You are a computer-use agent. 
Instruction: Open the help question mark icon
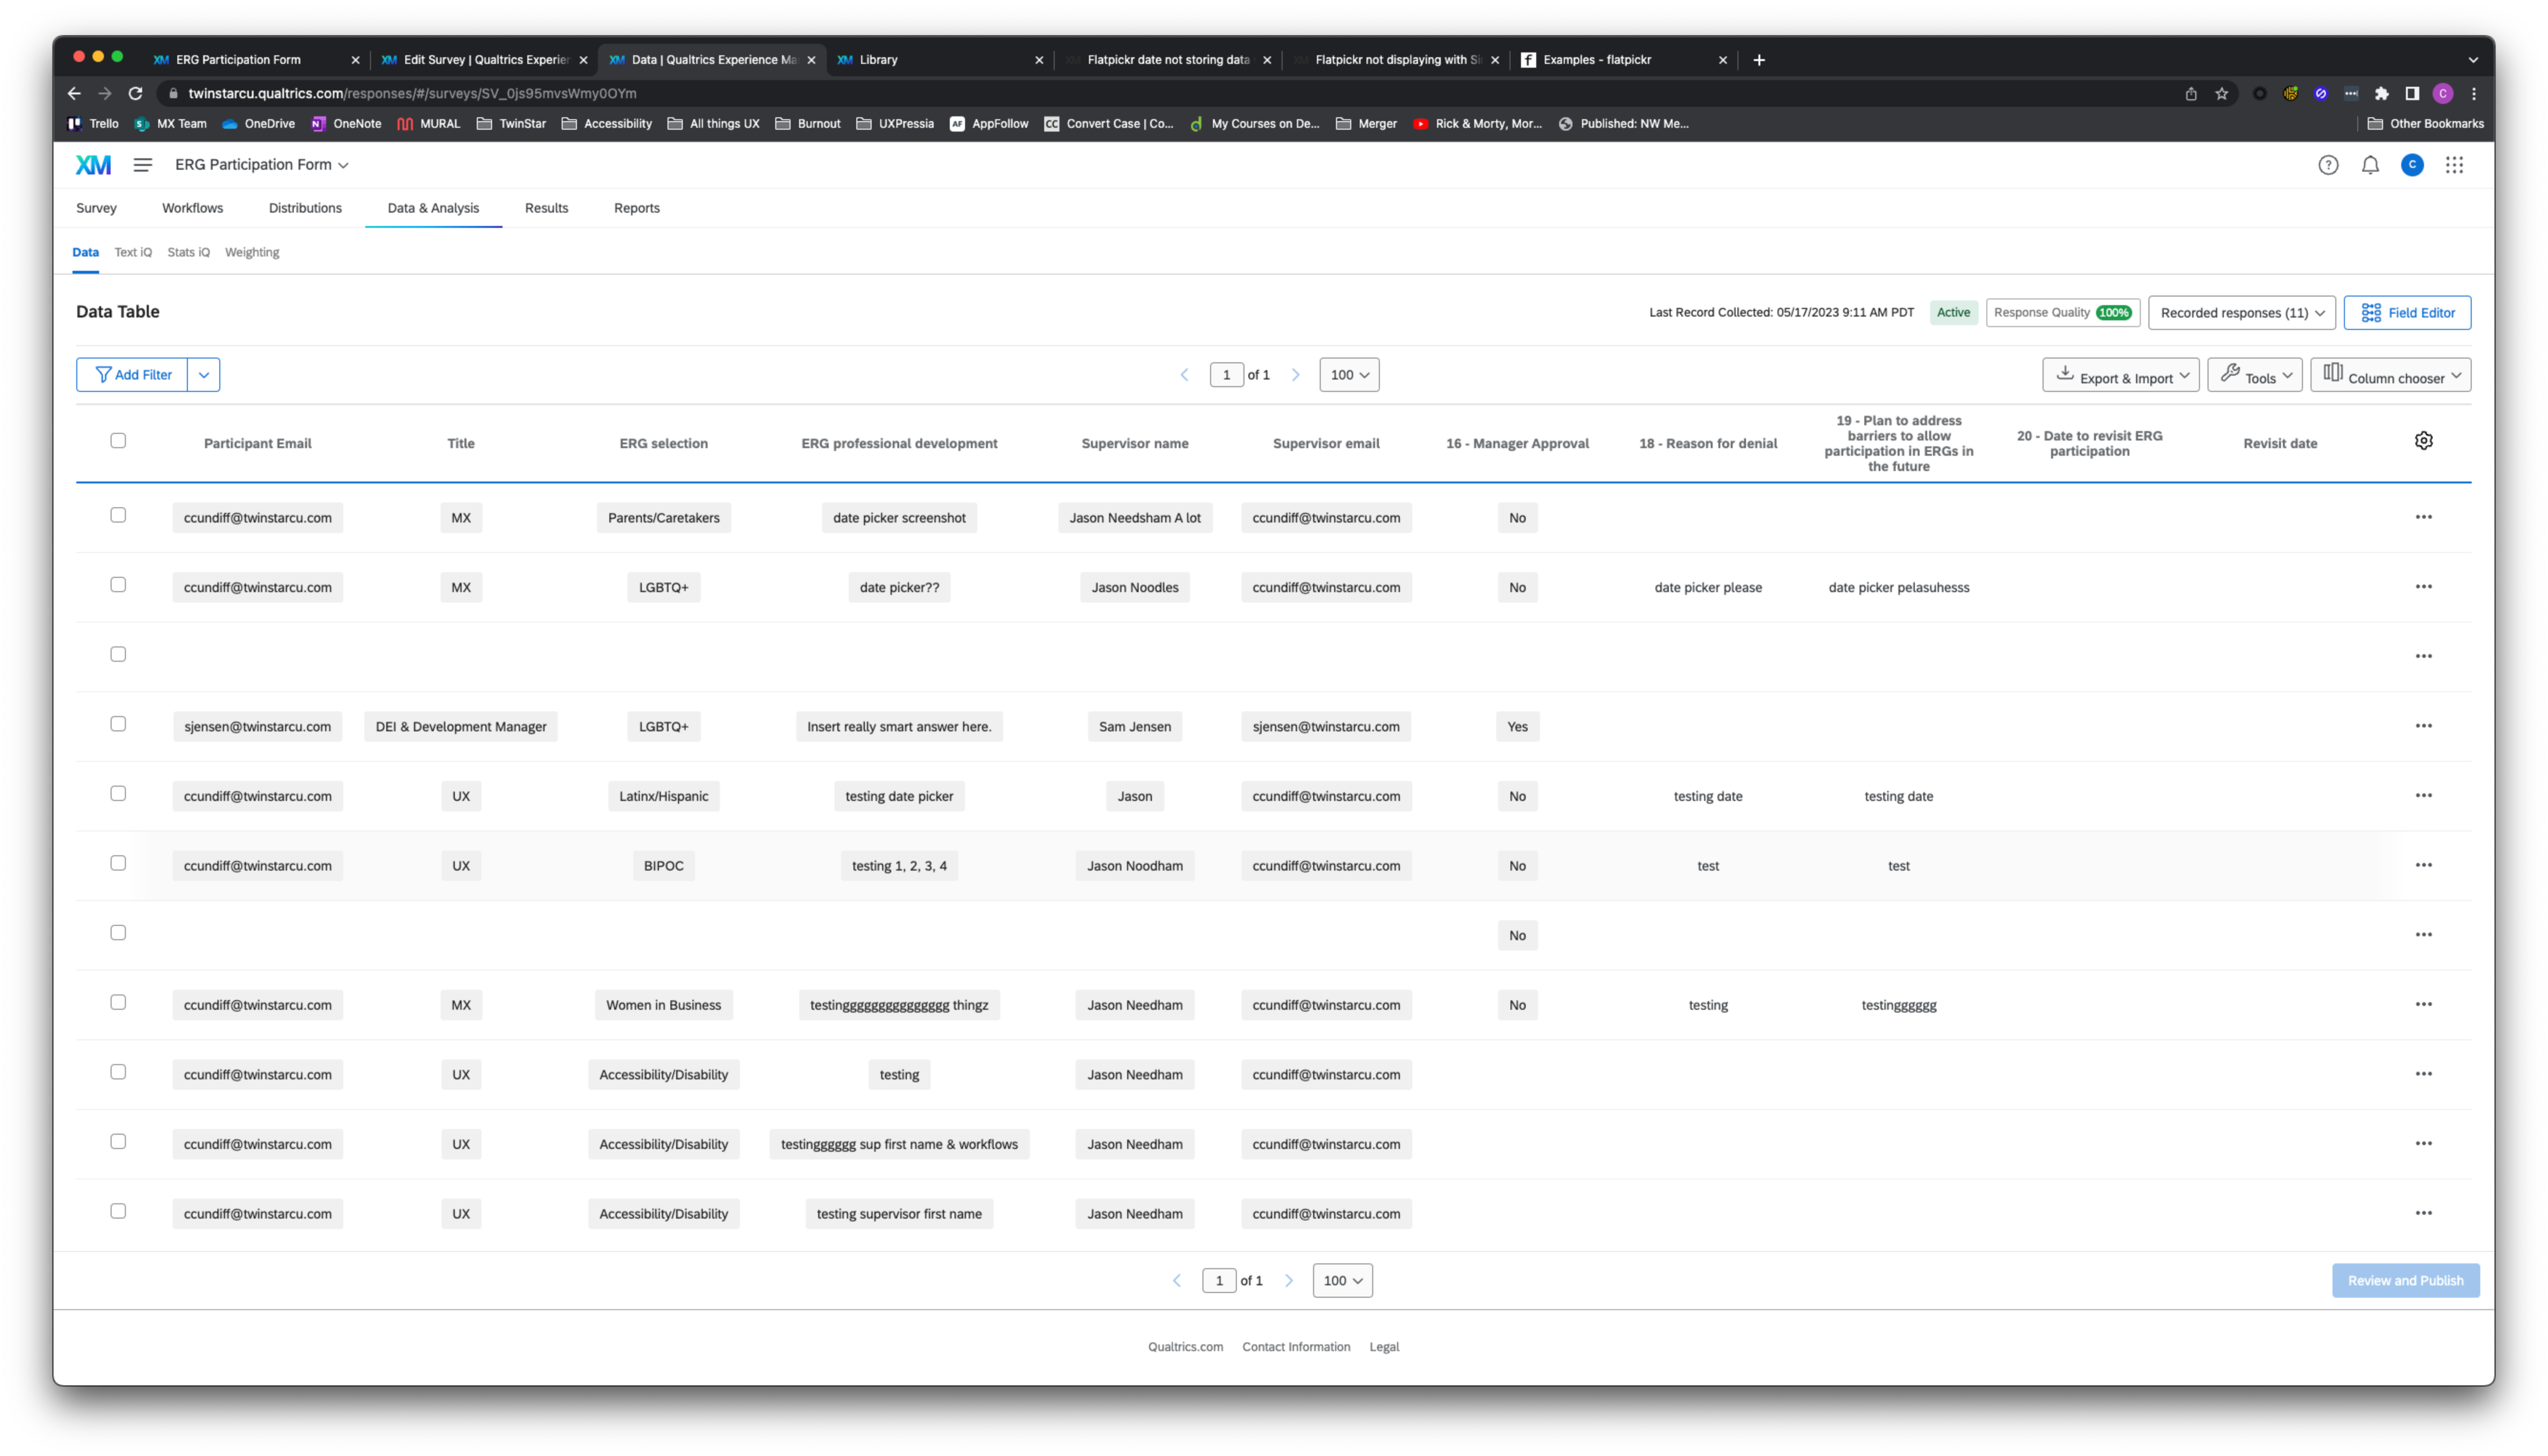click(x=2328, y=165)
